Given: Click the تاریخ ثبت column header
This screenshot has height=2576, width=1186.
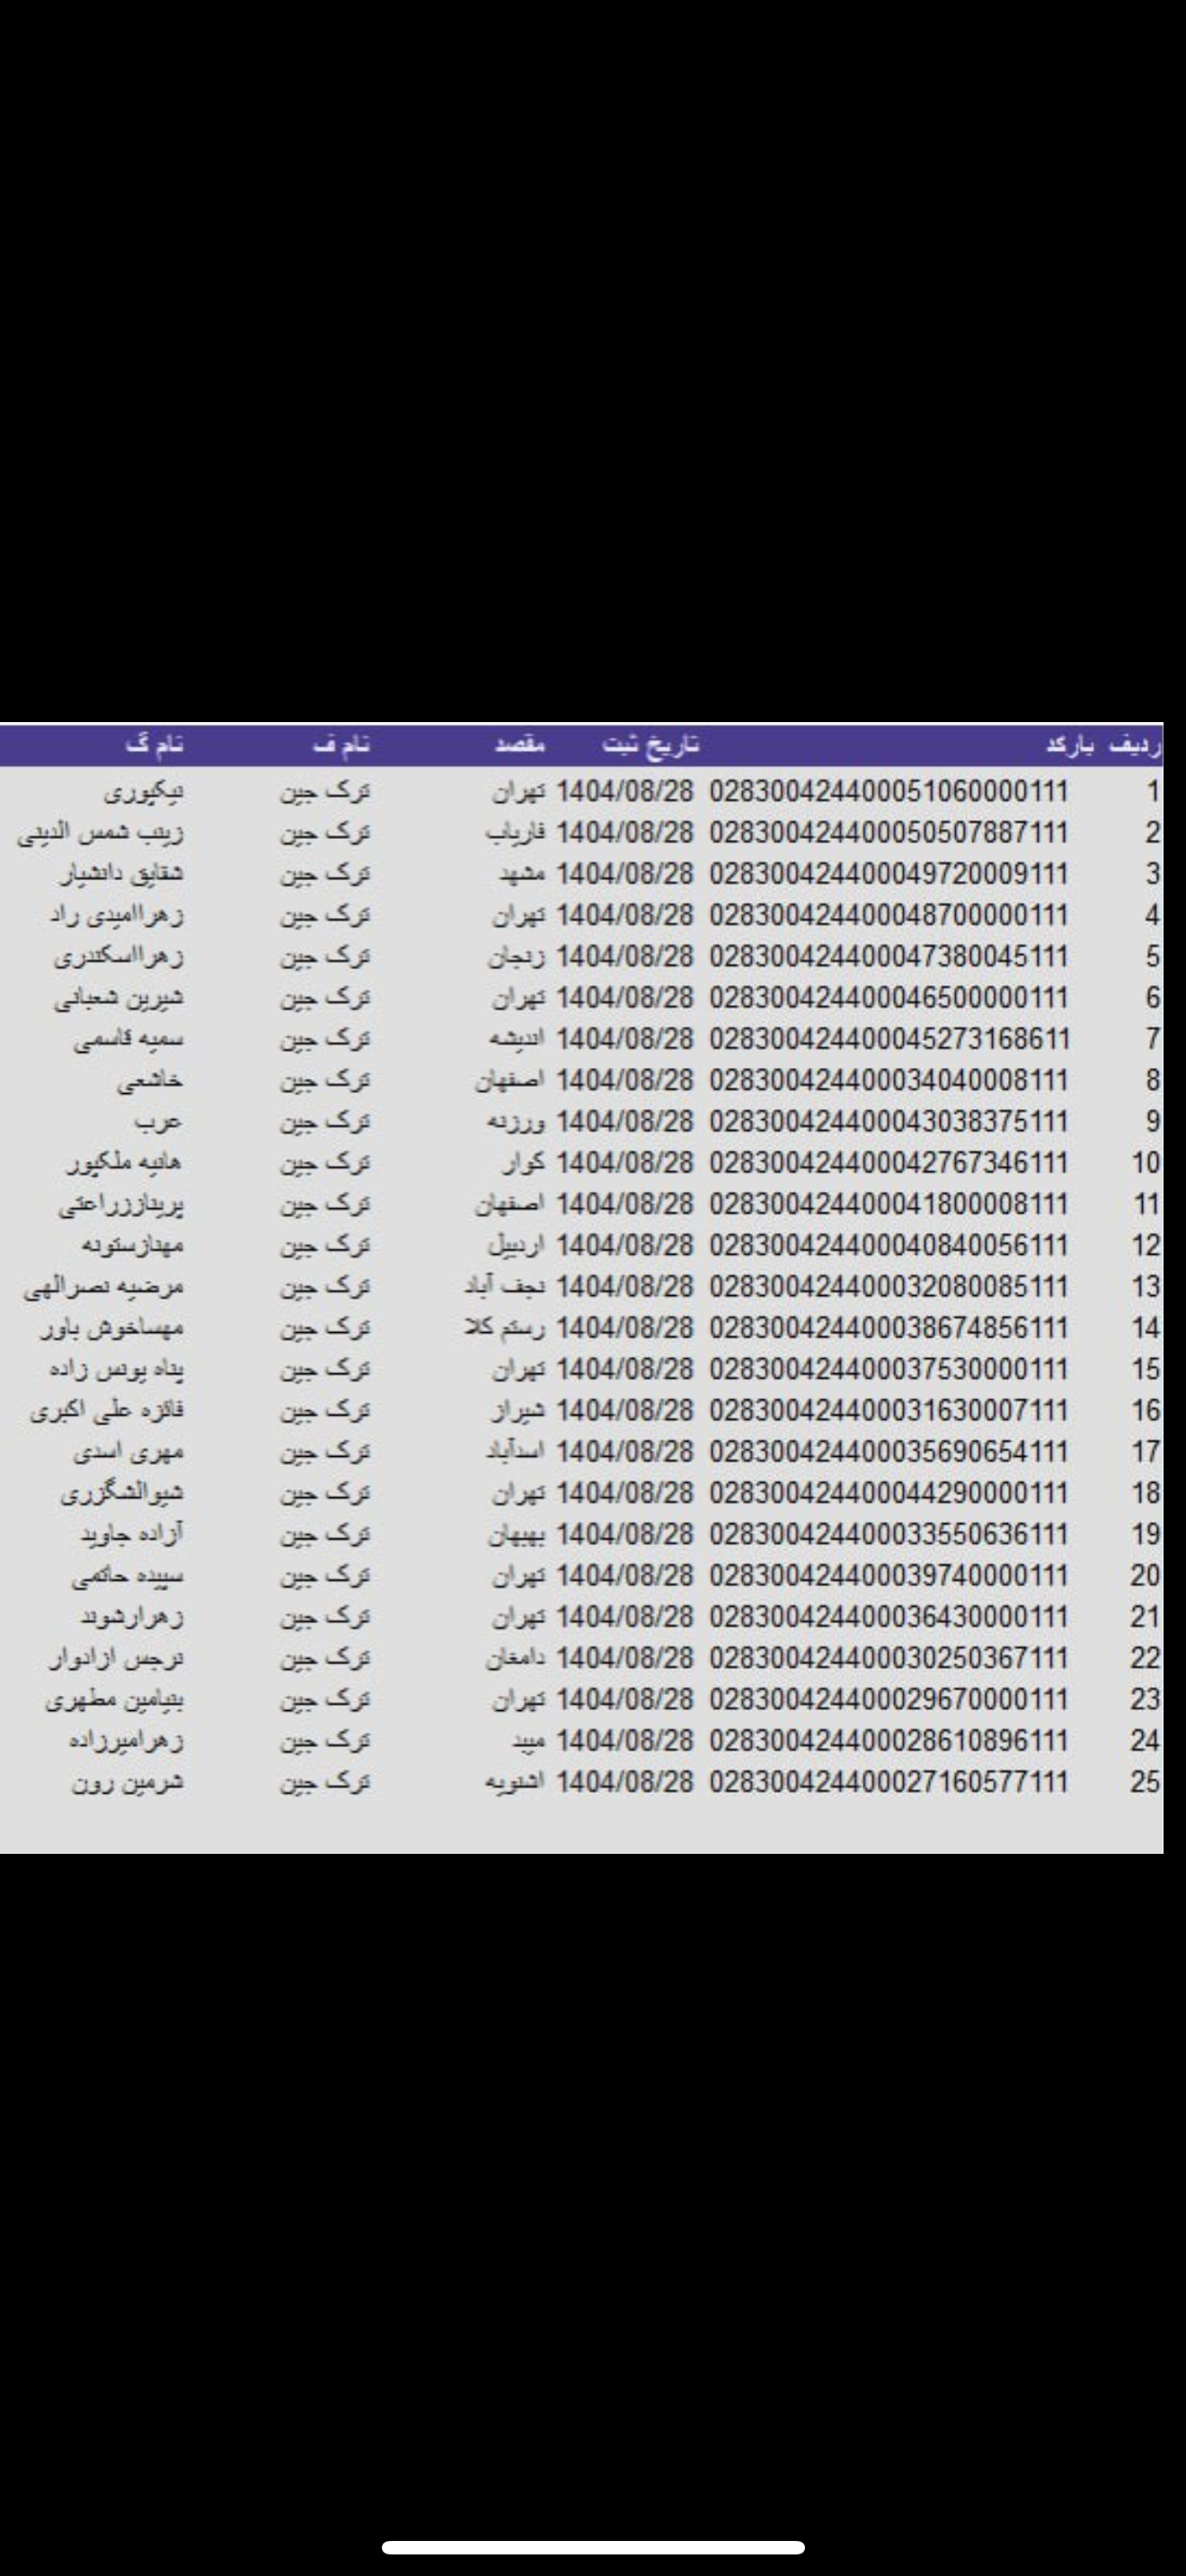Looking at the screenshot, I should pyautogui.click(x=651, y=745).
